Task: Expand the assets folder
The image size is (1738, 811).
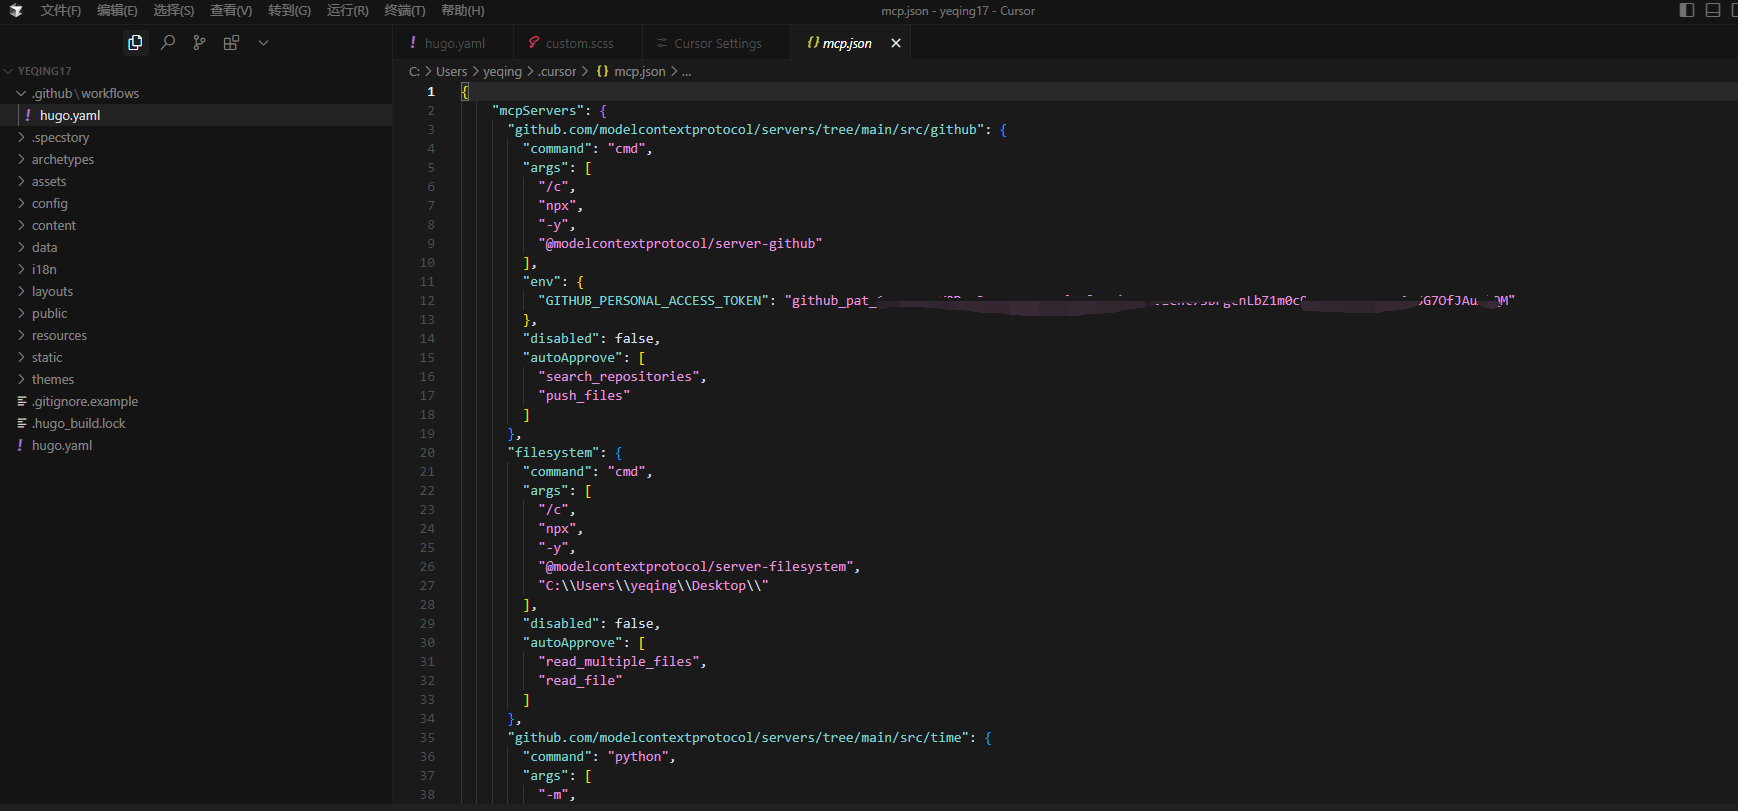Action: [x=196, y=181]
